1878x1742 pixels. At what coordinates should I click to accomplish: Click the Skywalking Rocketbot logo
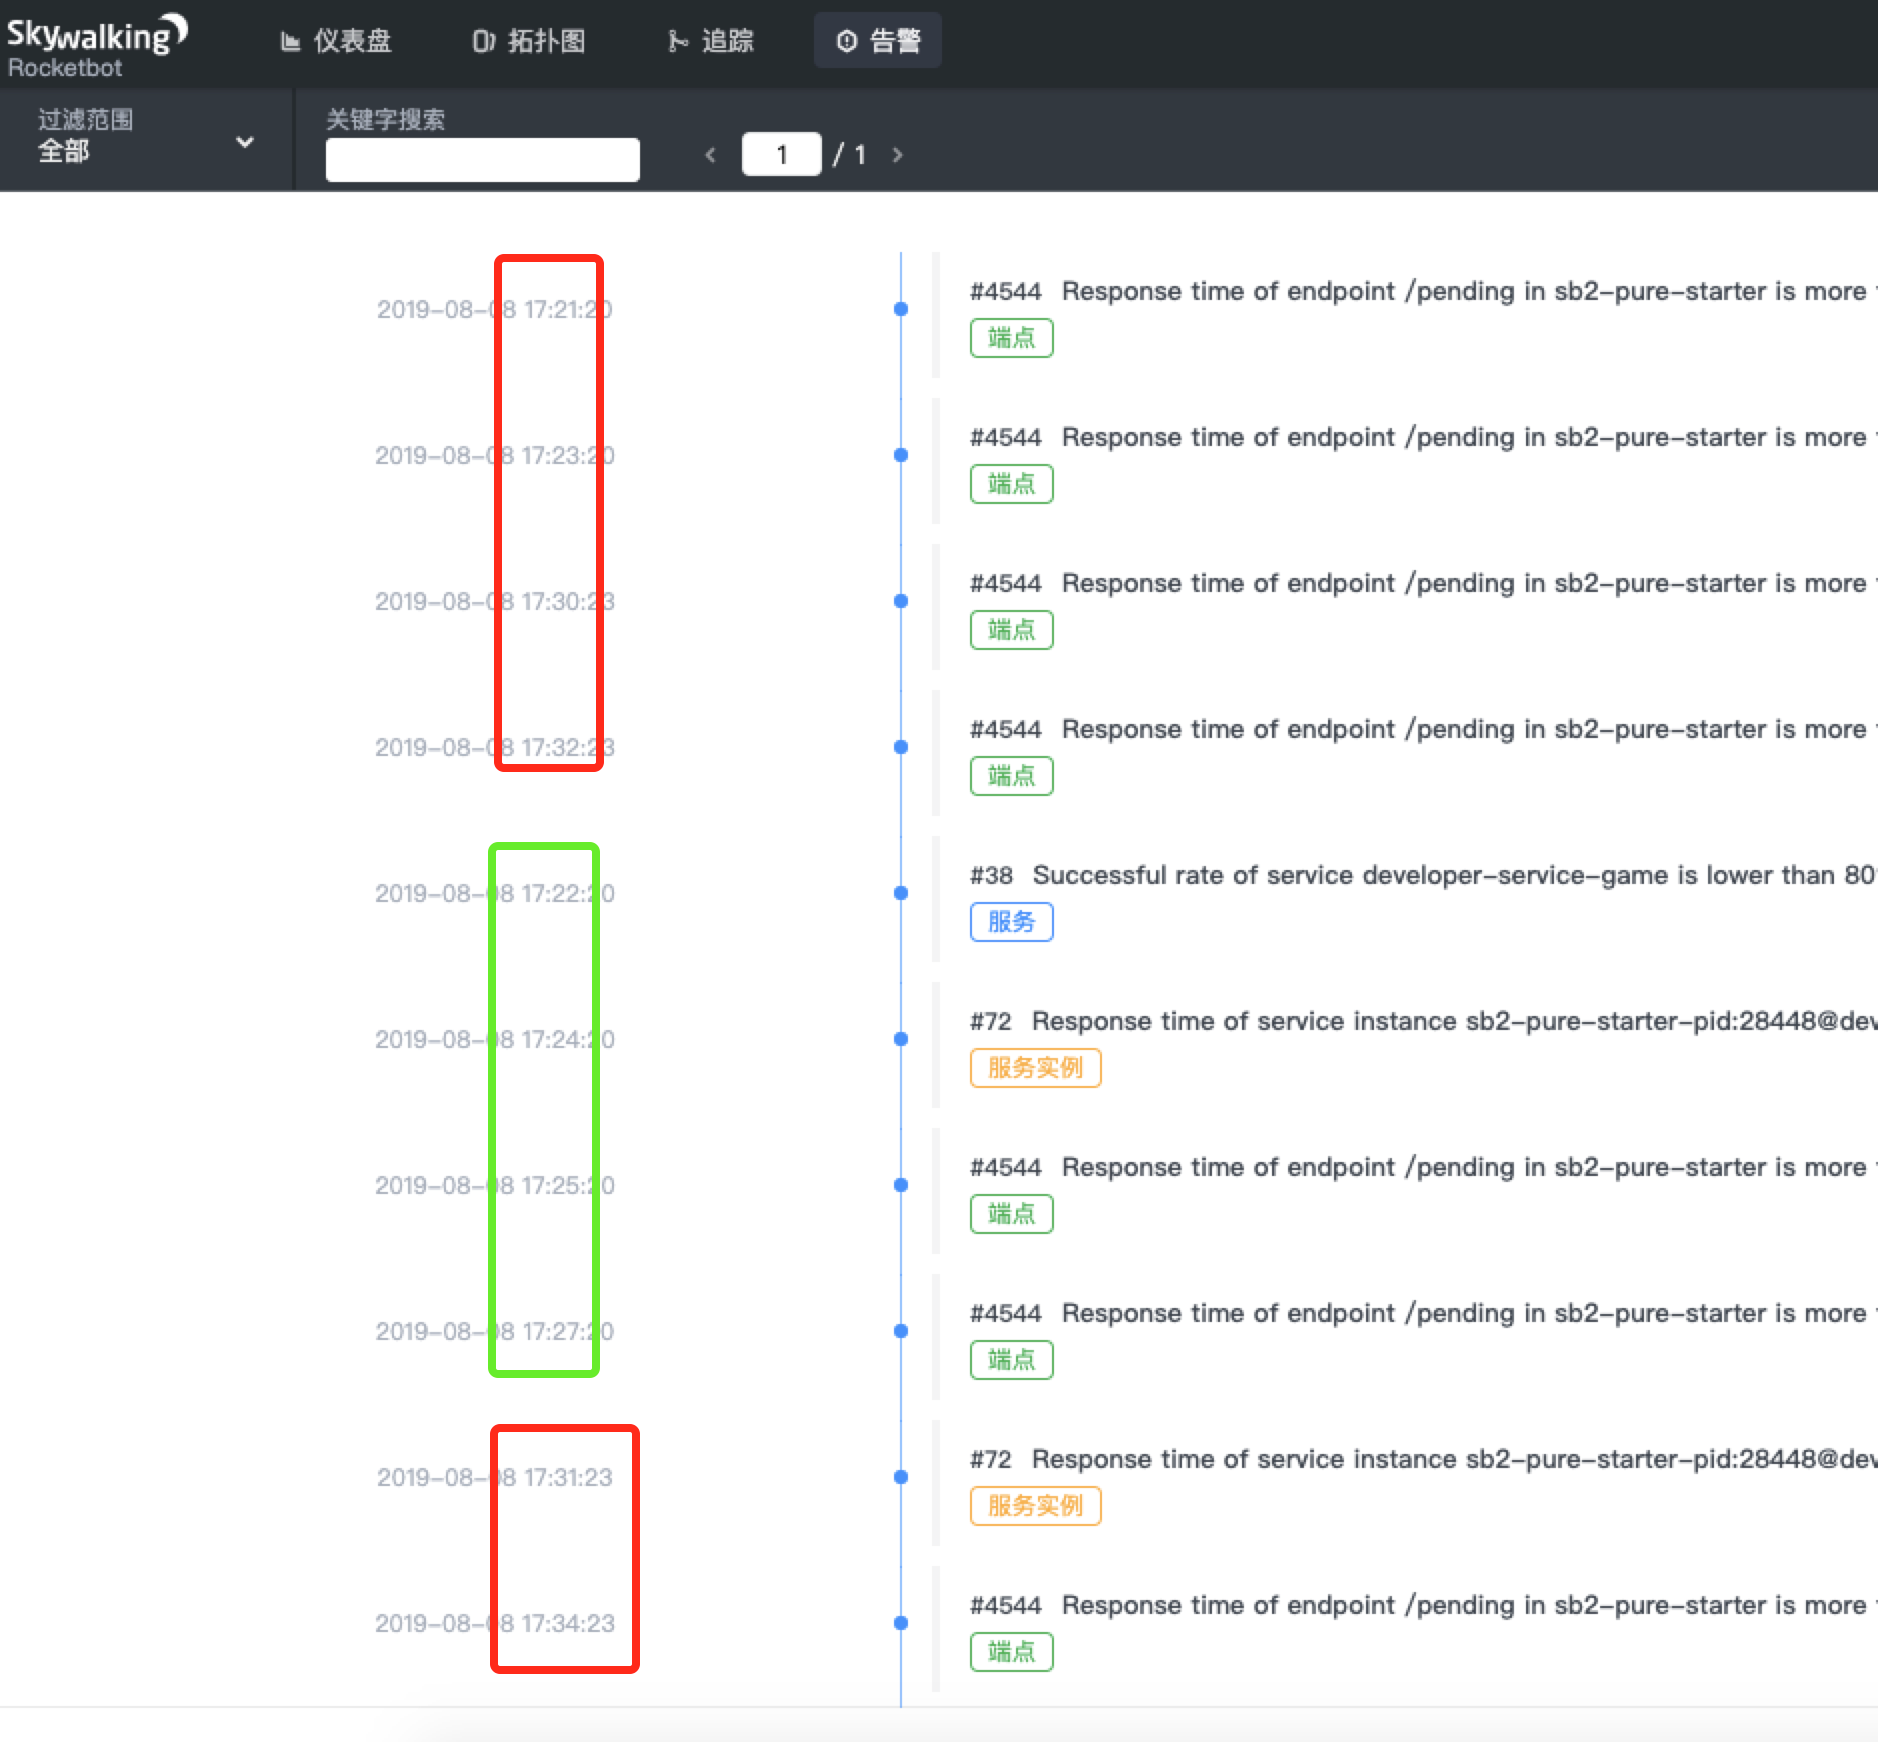pos(97,46)
